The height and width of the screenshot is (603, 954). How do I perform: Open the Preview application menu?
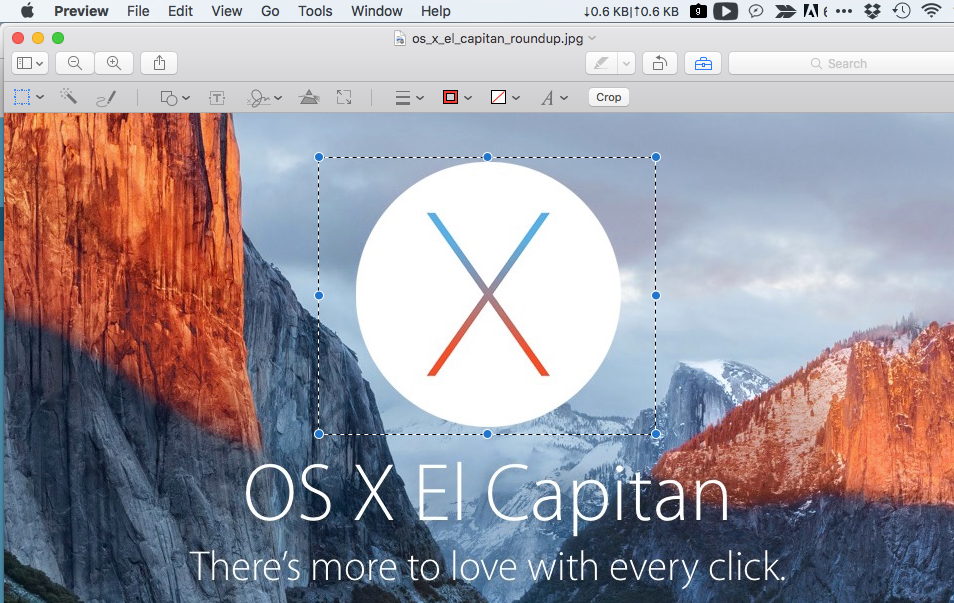pyautogui.click(x=81, y=11)
